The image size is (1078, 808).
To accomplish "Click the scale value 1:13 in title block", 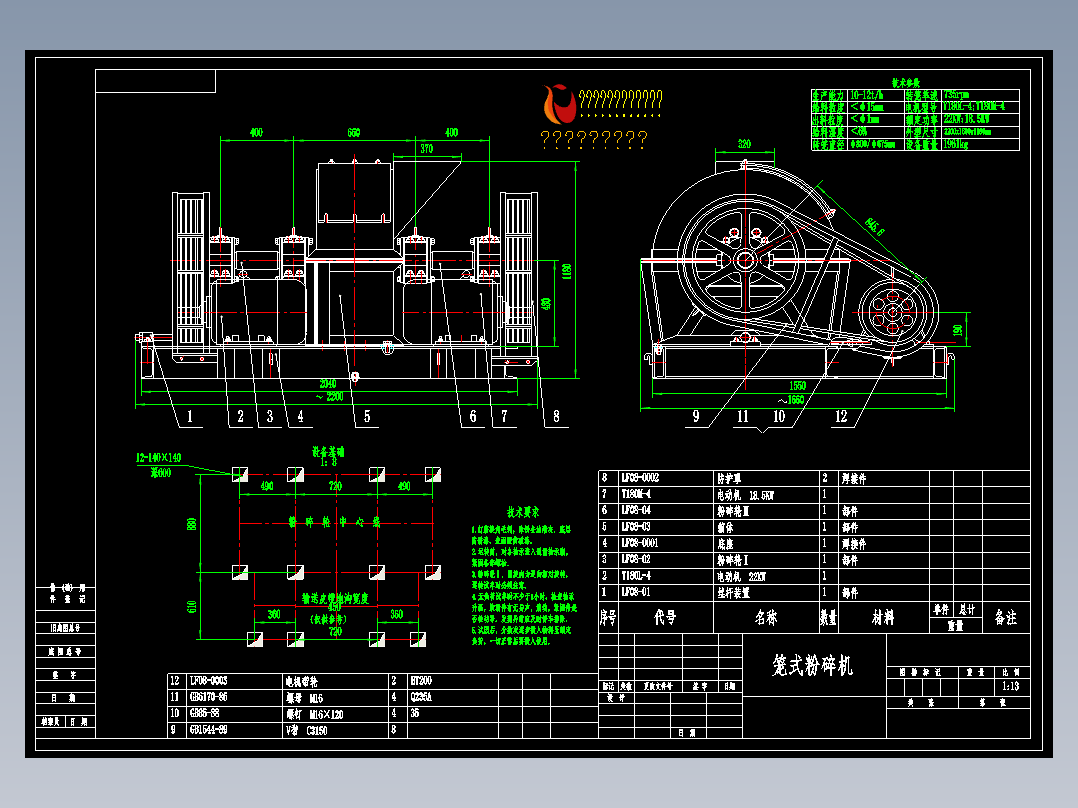I will tap(1010, 686).
